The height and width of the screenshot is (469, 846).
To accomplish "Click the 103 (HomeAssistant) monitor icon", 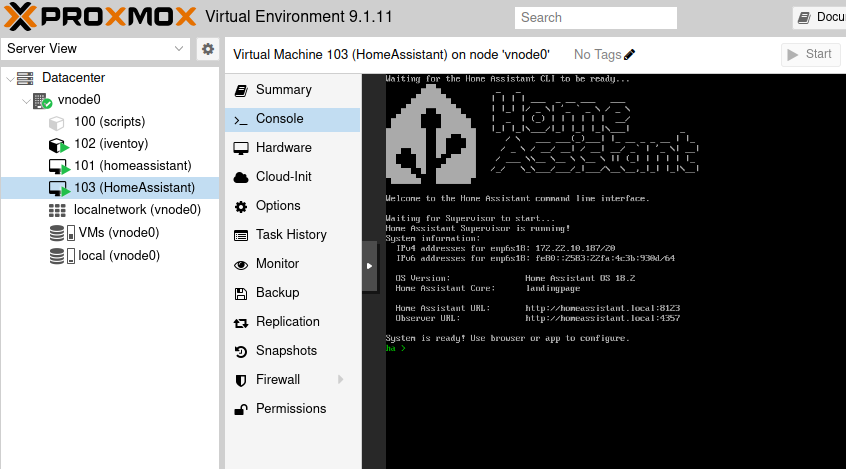I will [x=59, y=189].
